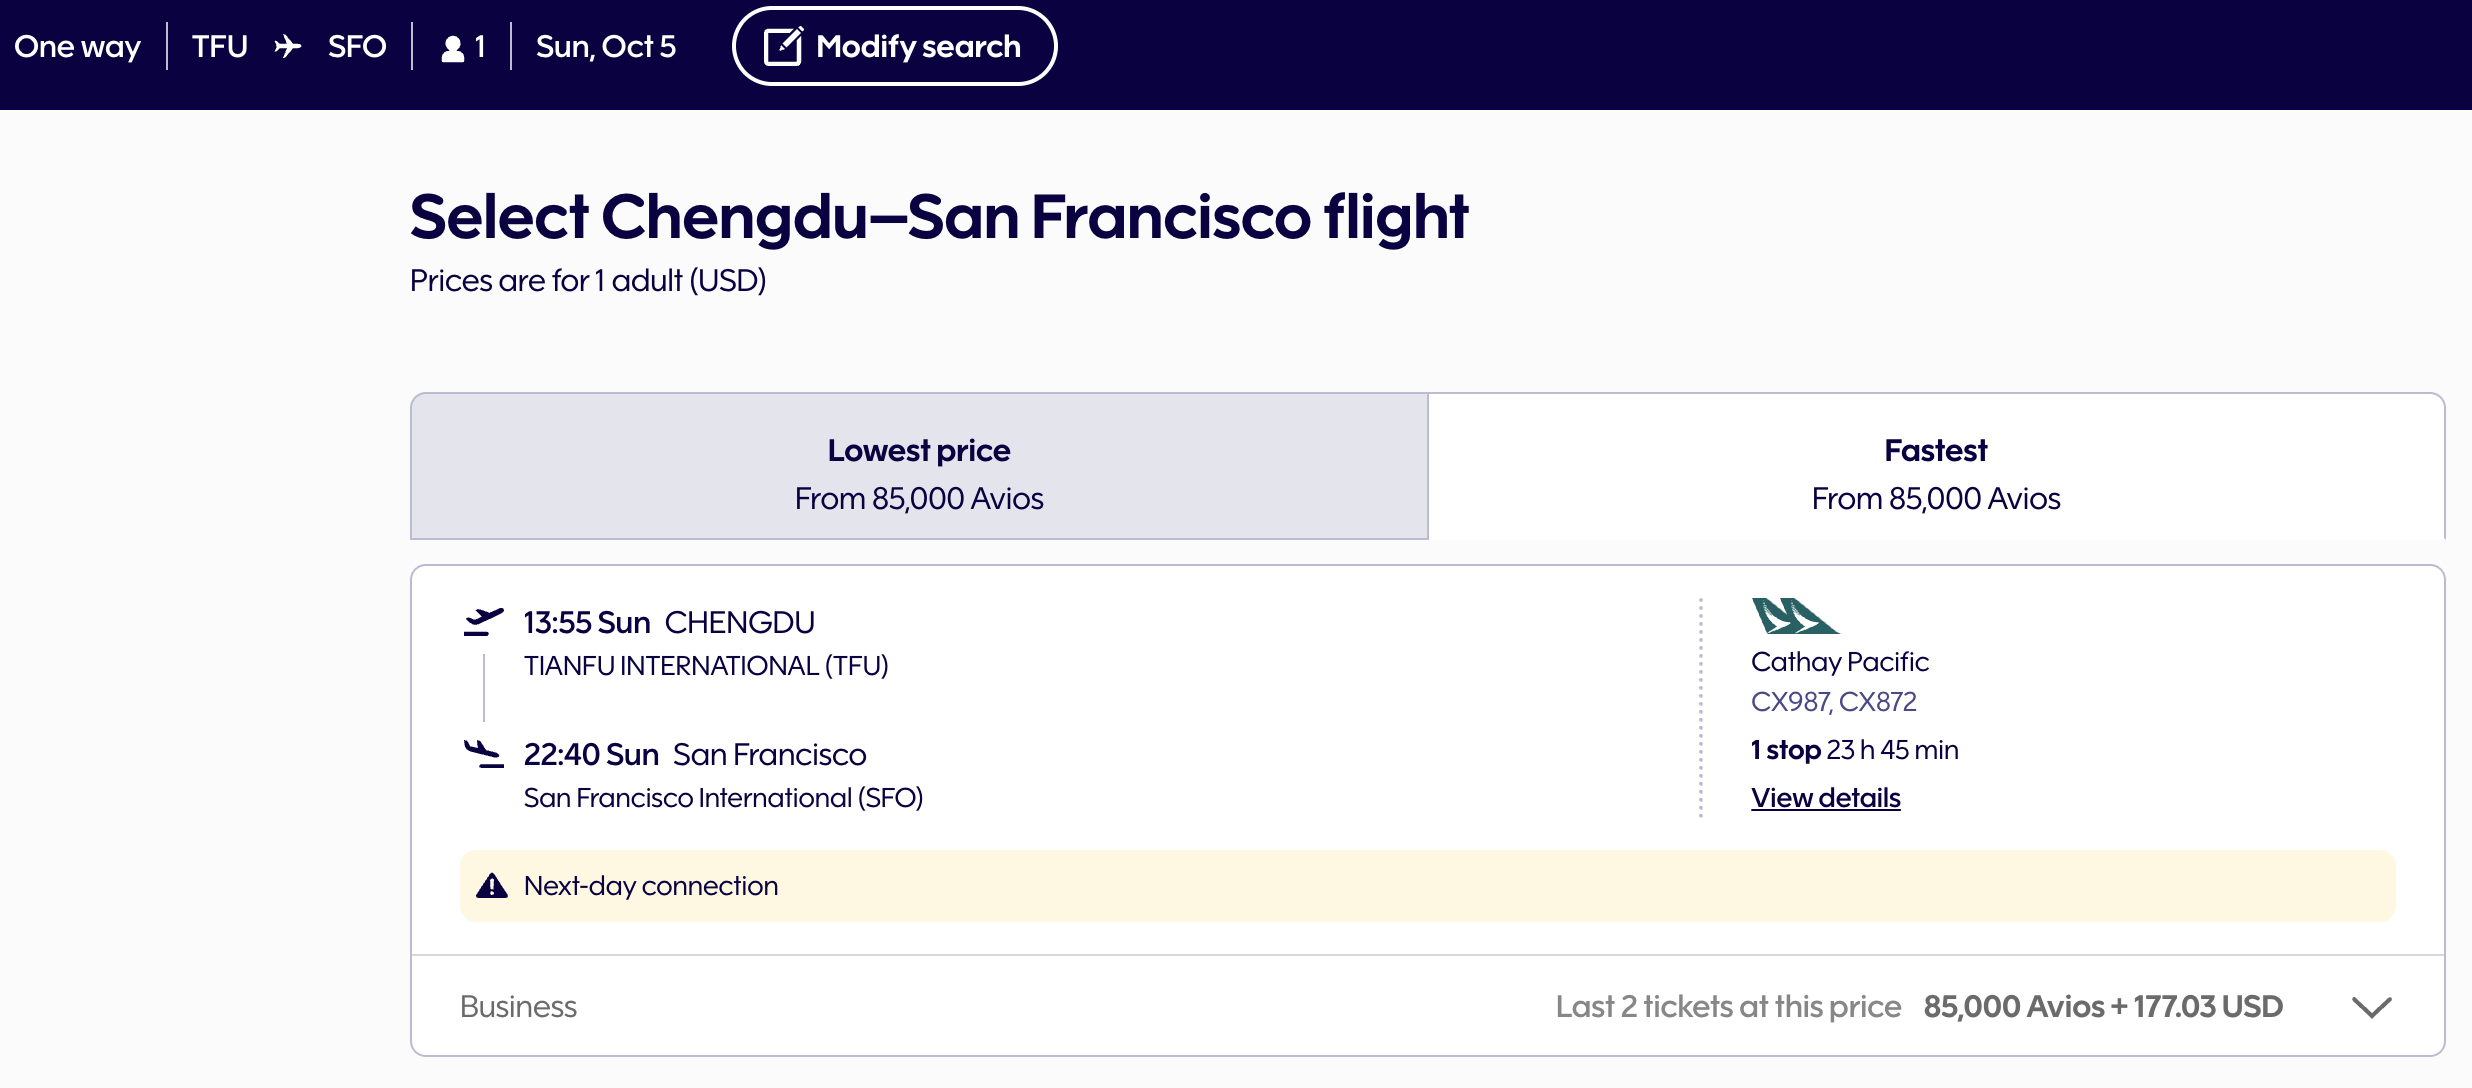
Task: Click the One way trip type
Action: pos(77,47)
